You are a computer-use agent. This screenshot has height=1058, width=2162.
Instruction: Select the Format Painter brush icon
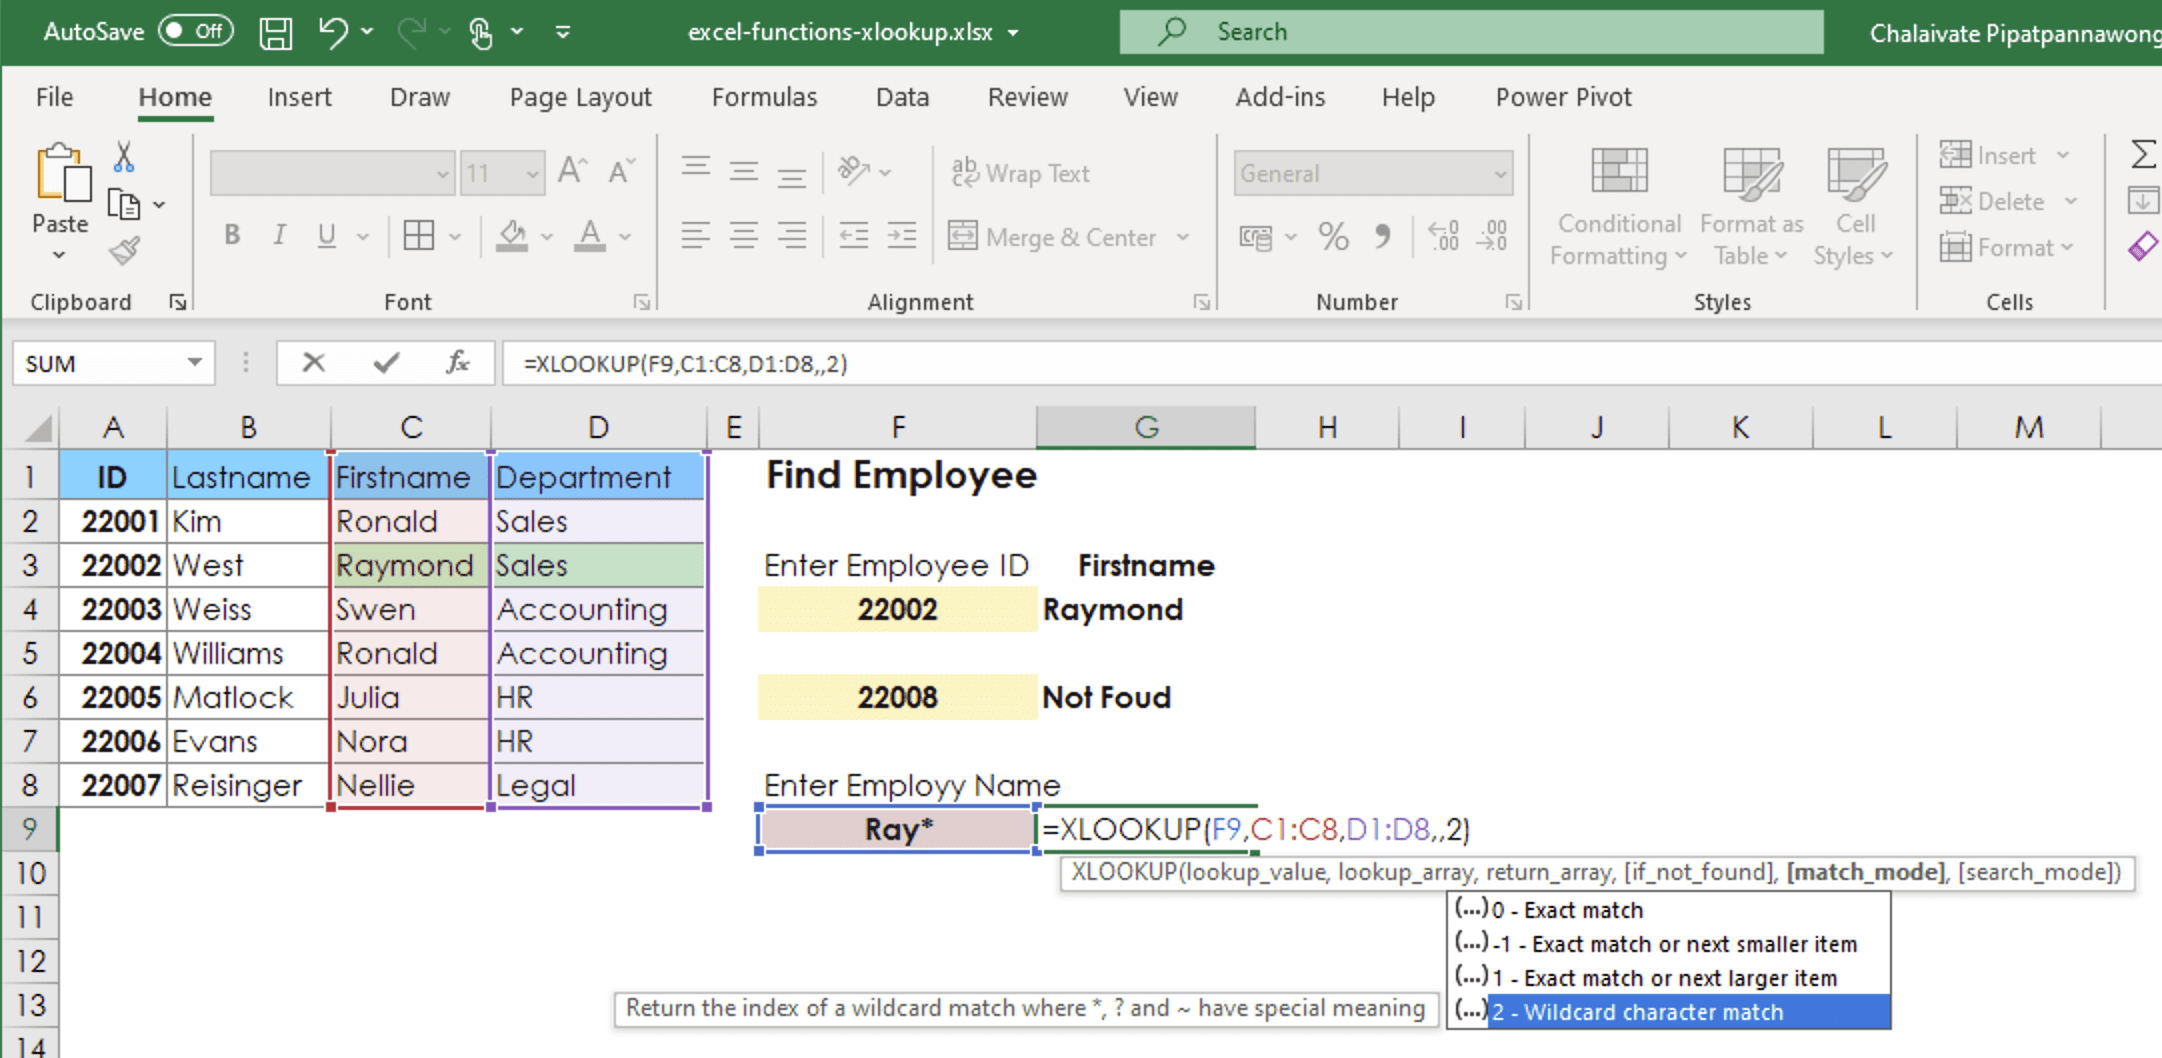[125, 250]
